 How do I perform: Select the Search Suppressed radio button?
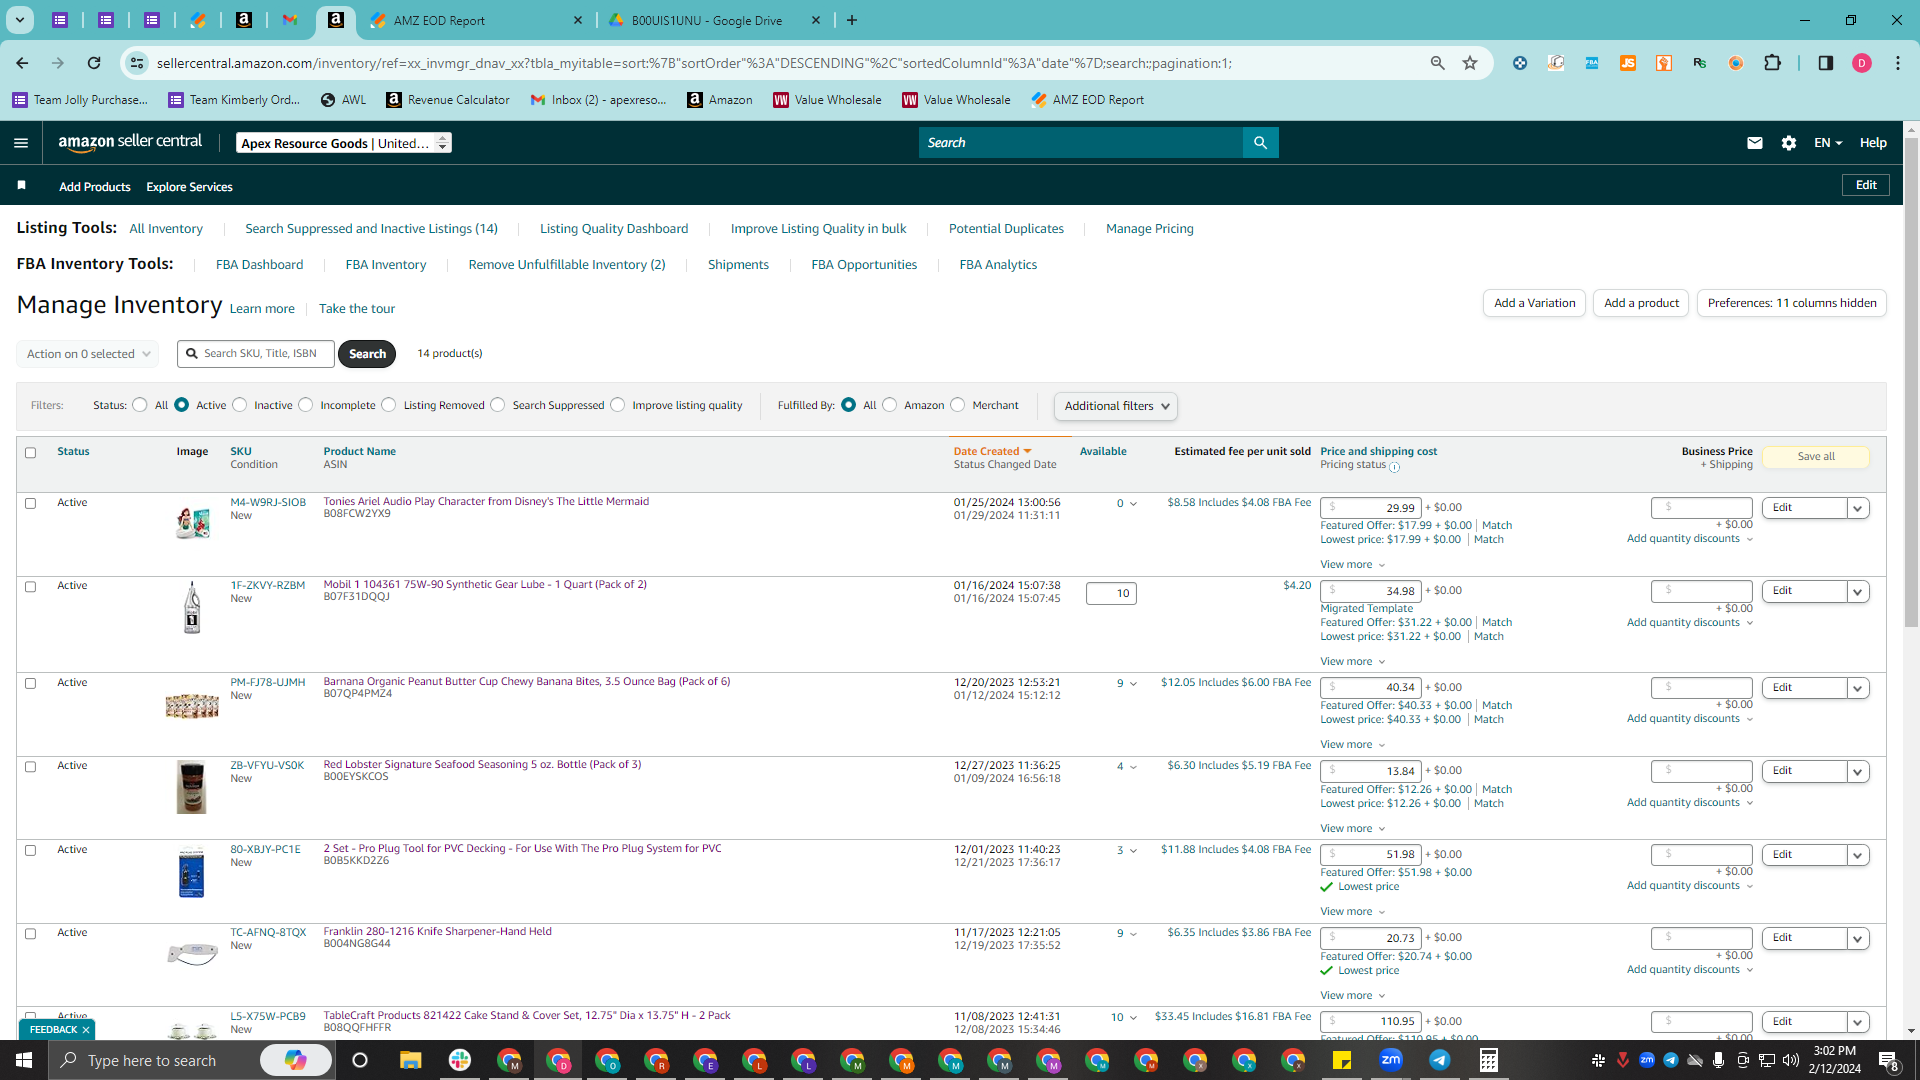pos(498,405)
